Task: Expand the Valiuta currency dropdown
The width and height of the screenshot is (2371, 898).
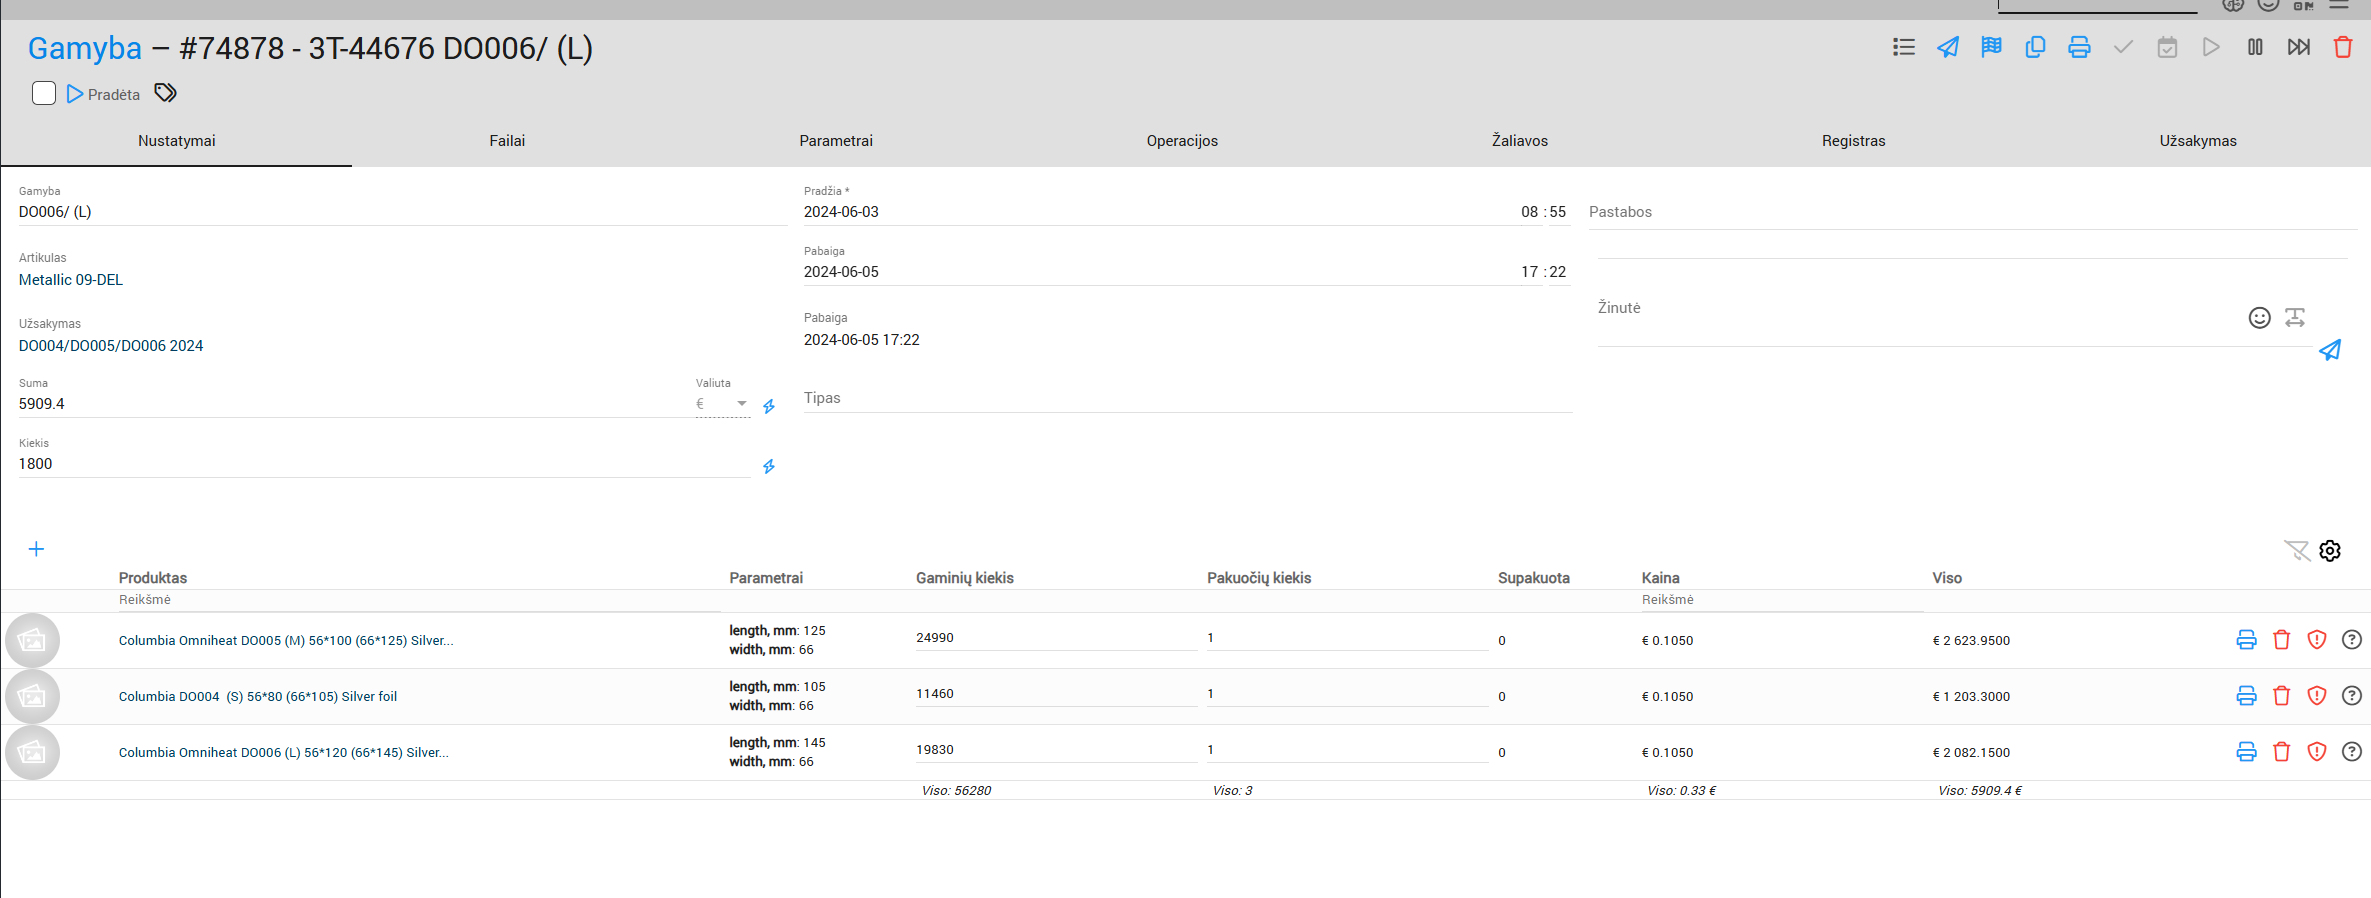Action: pos(741,404)
